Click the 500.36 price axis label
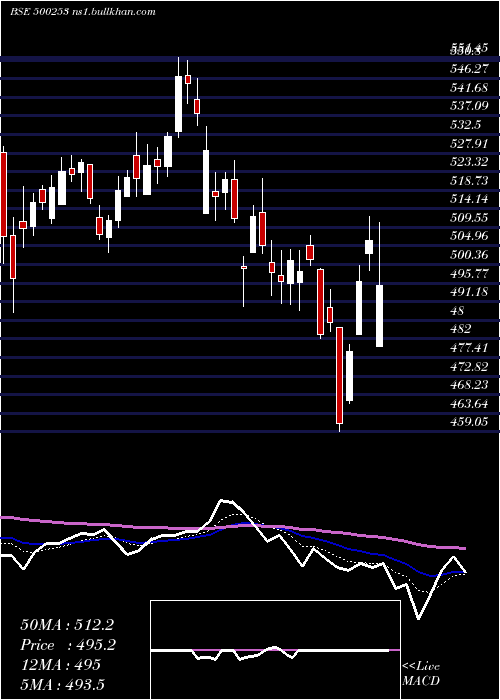 pos(468,254)
